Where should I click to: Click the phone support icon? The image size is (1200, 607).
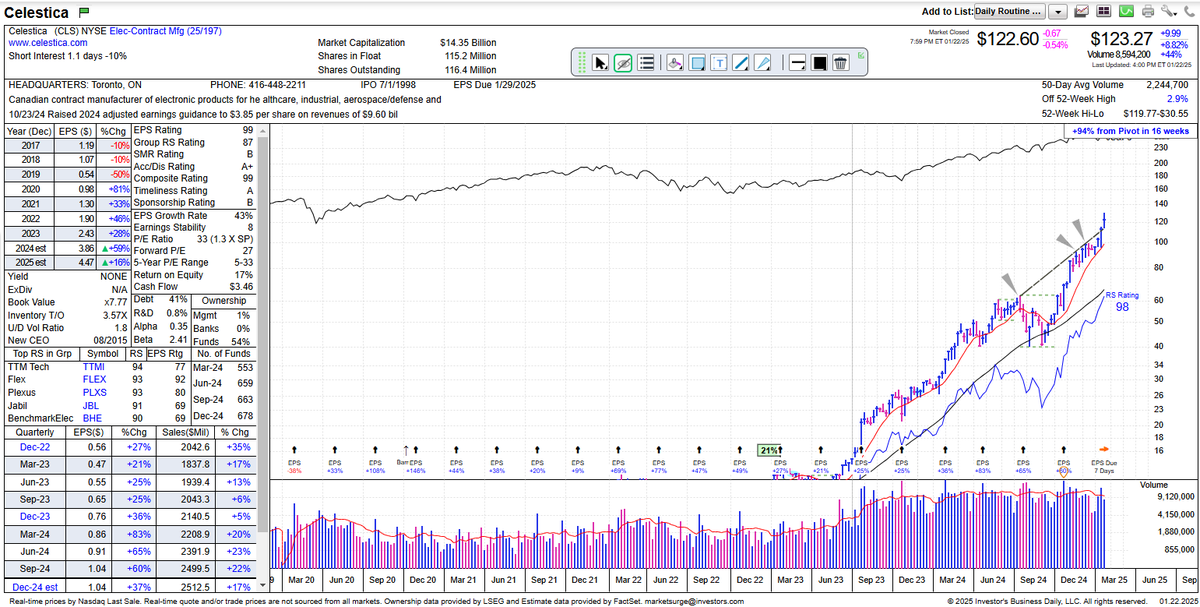point(1189,11)
